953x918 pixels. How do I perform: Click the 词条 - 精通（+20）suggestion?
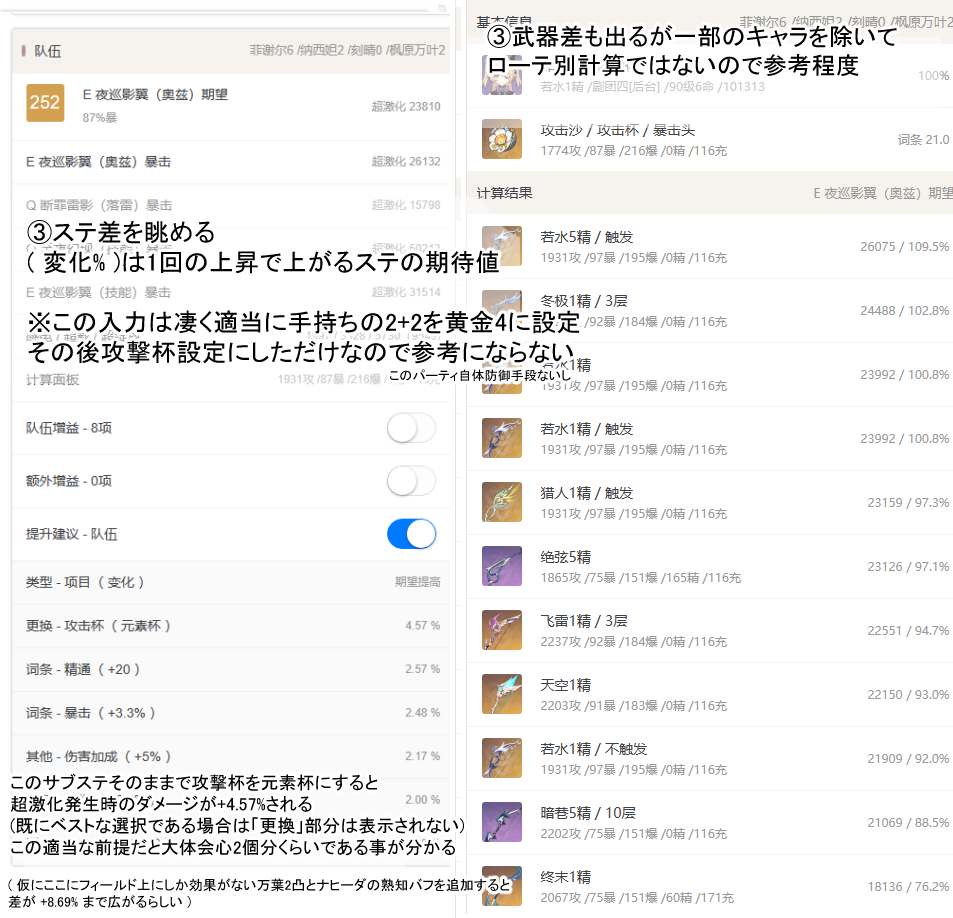231,670
